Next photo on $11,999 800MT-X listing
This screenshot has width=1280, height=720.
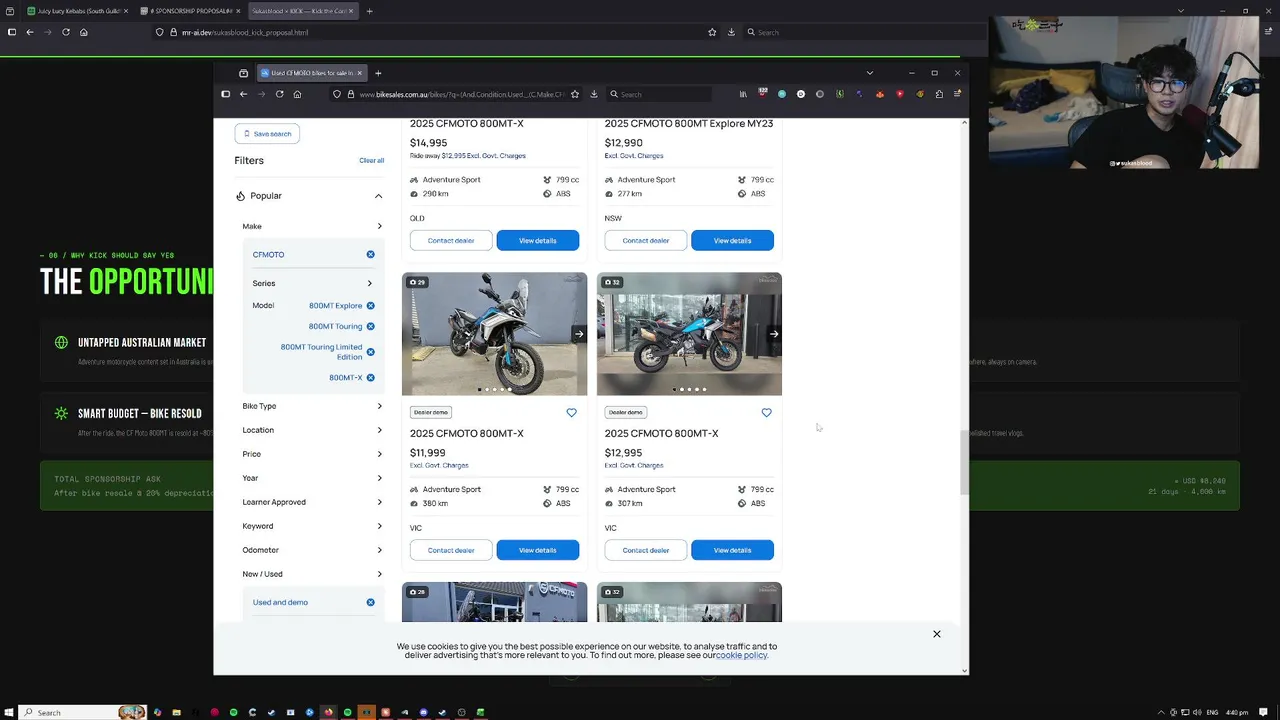pyautogui.click(x=578, y=334)
